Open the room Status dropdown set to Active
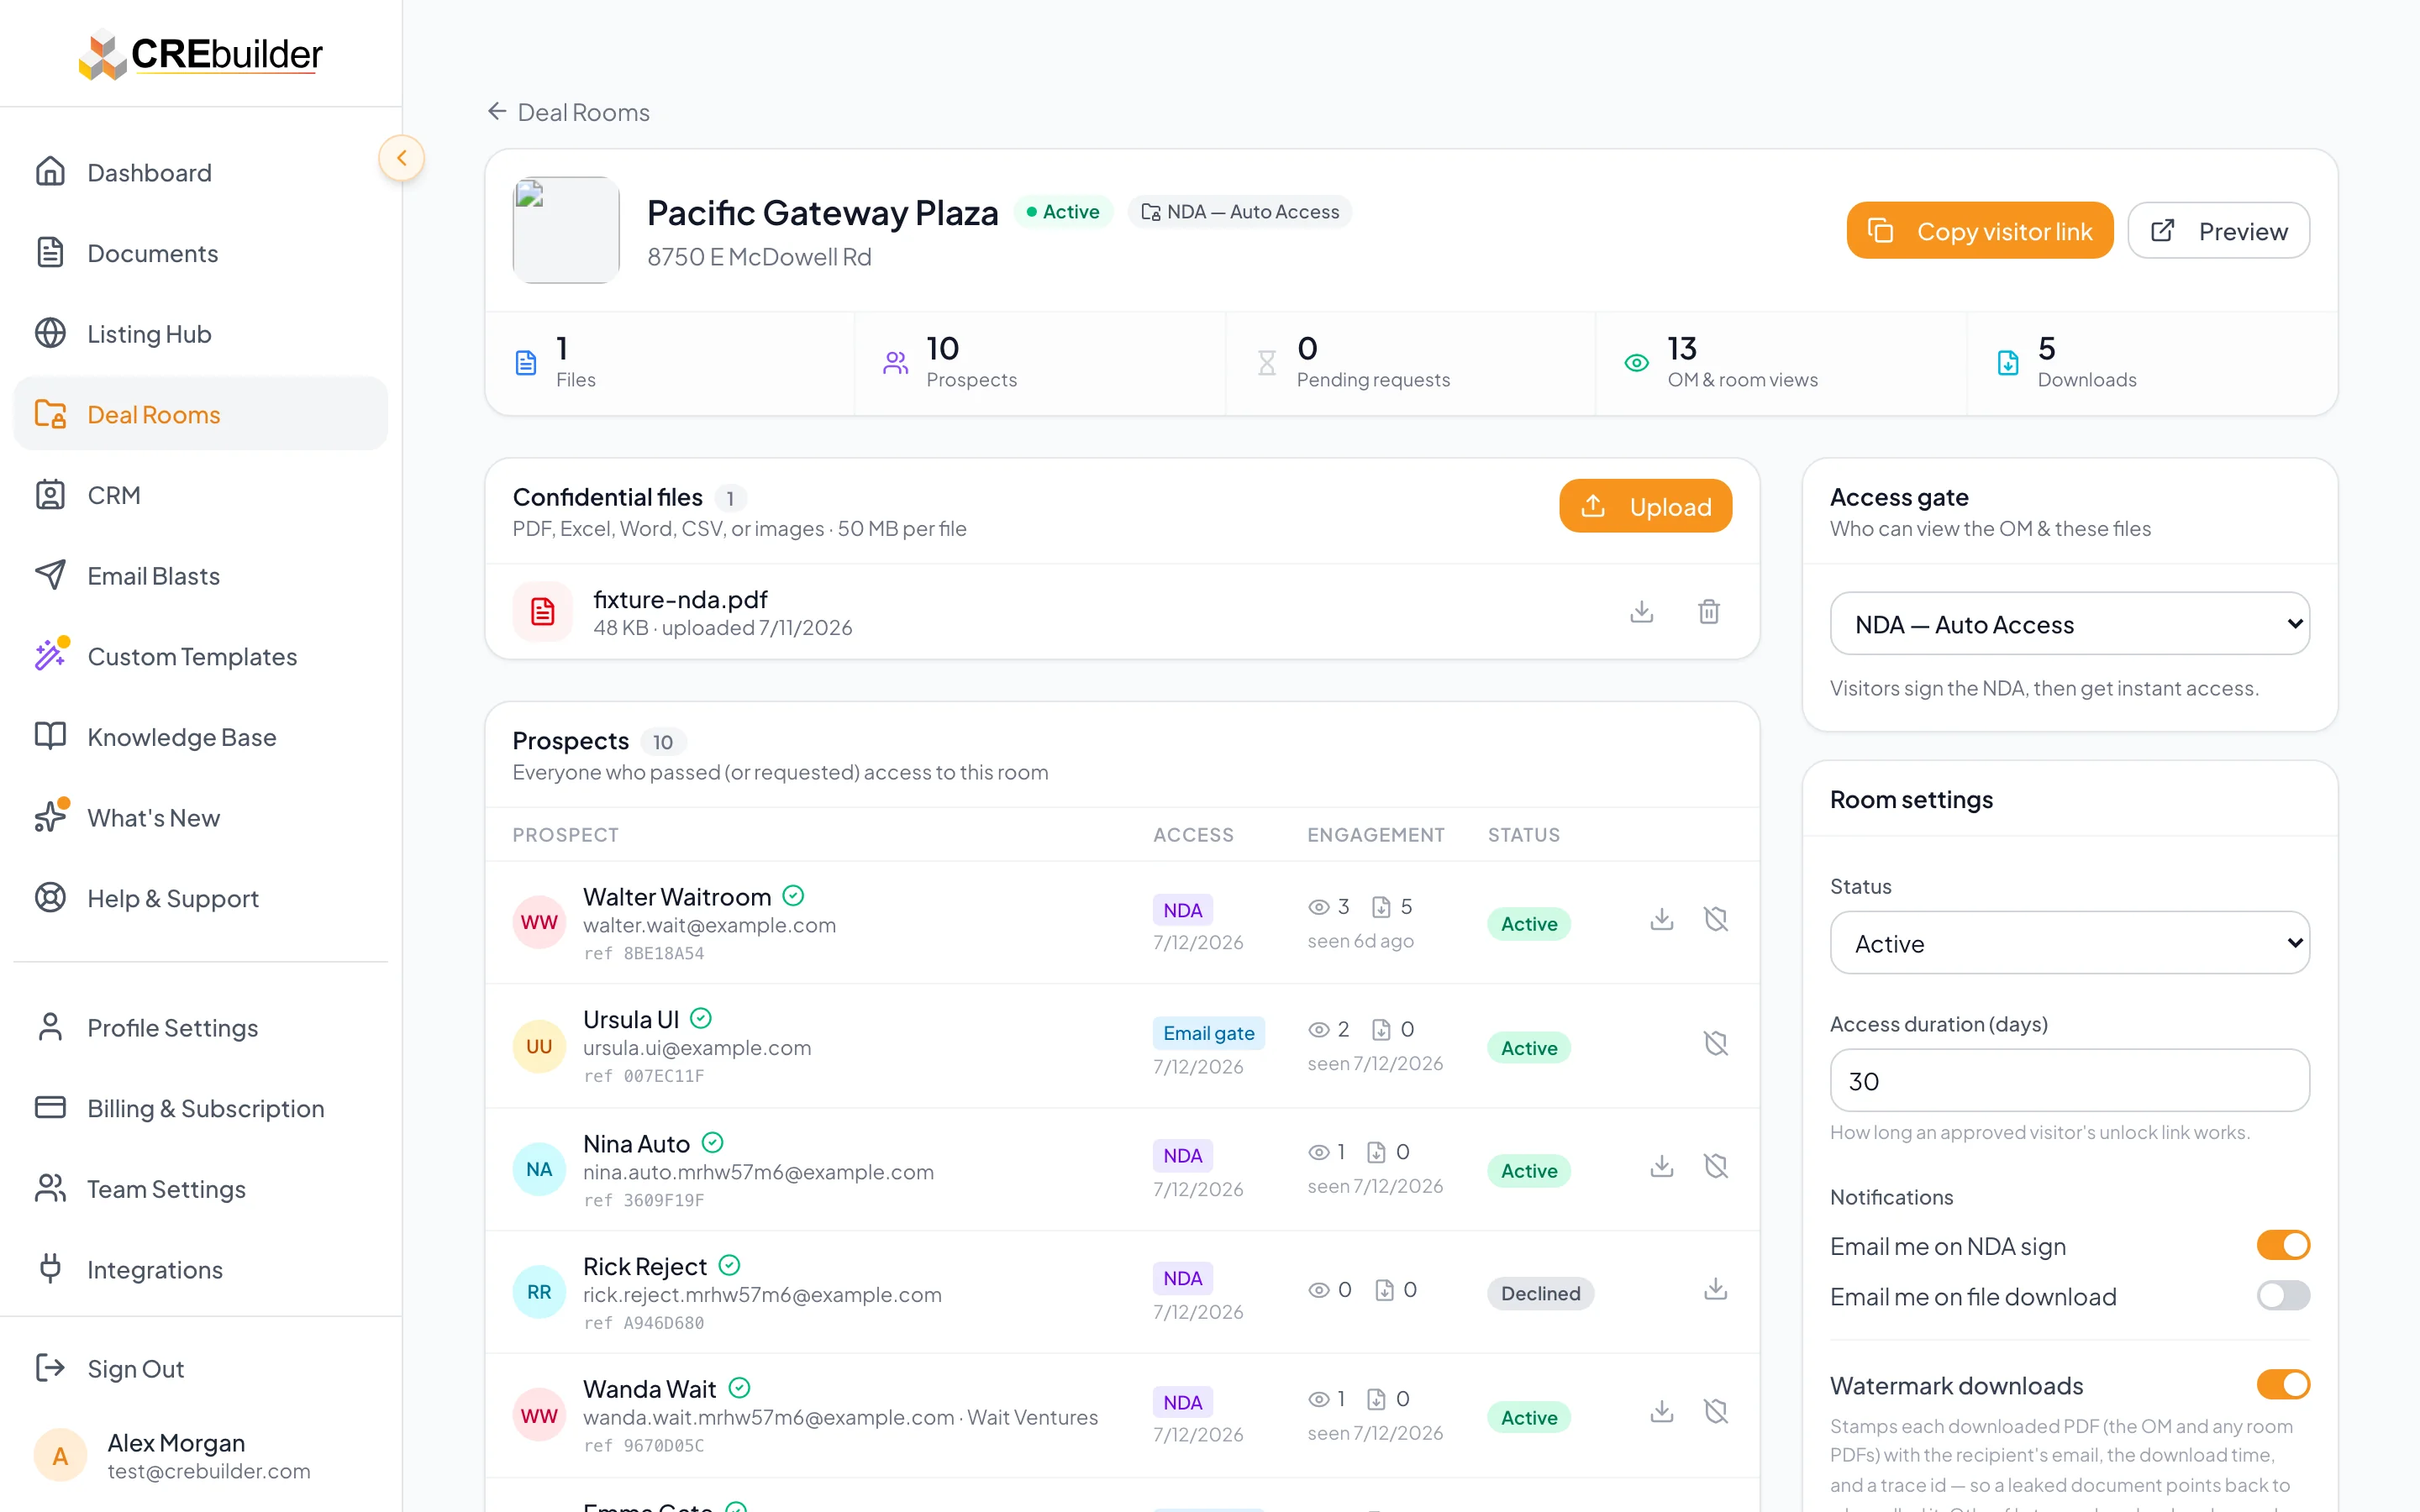2420x1512 pixels. pyautogui.click(x=2069, y=943)
